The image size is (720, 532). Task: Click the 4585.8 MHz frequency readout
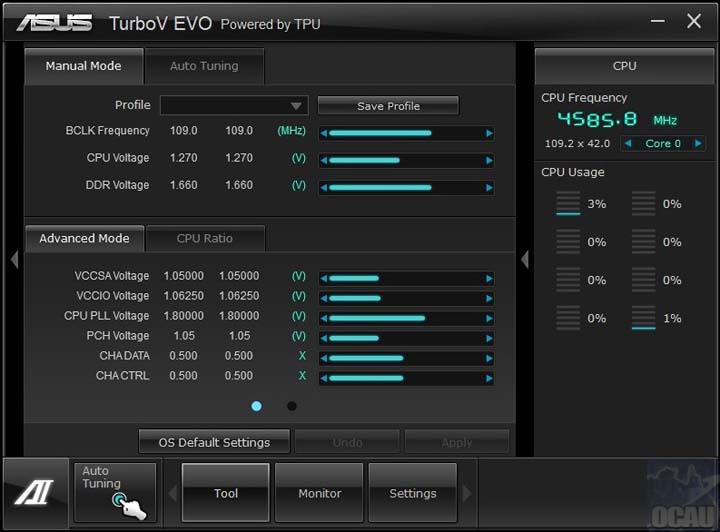pyautogui.click(x=617, y=120)
